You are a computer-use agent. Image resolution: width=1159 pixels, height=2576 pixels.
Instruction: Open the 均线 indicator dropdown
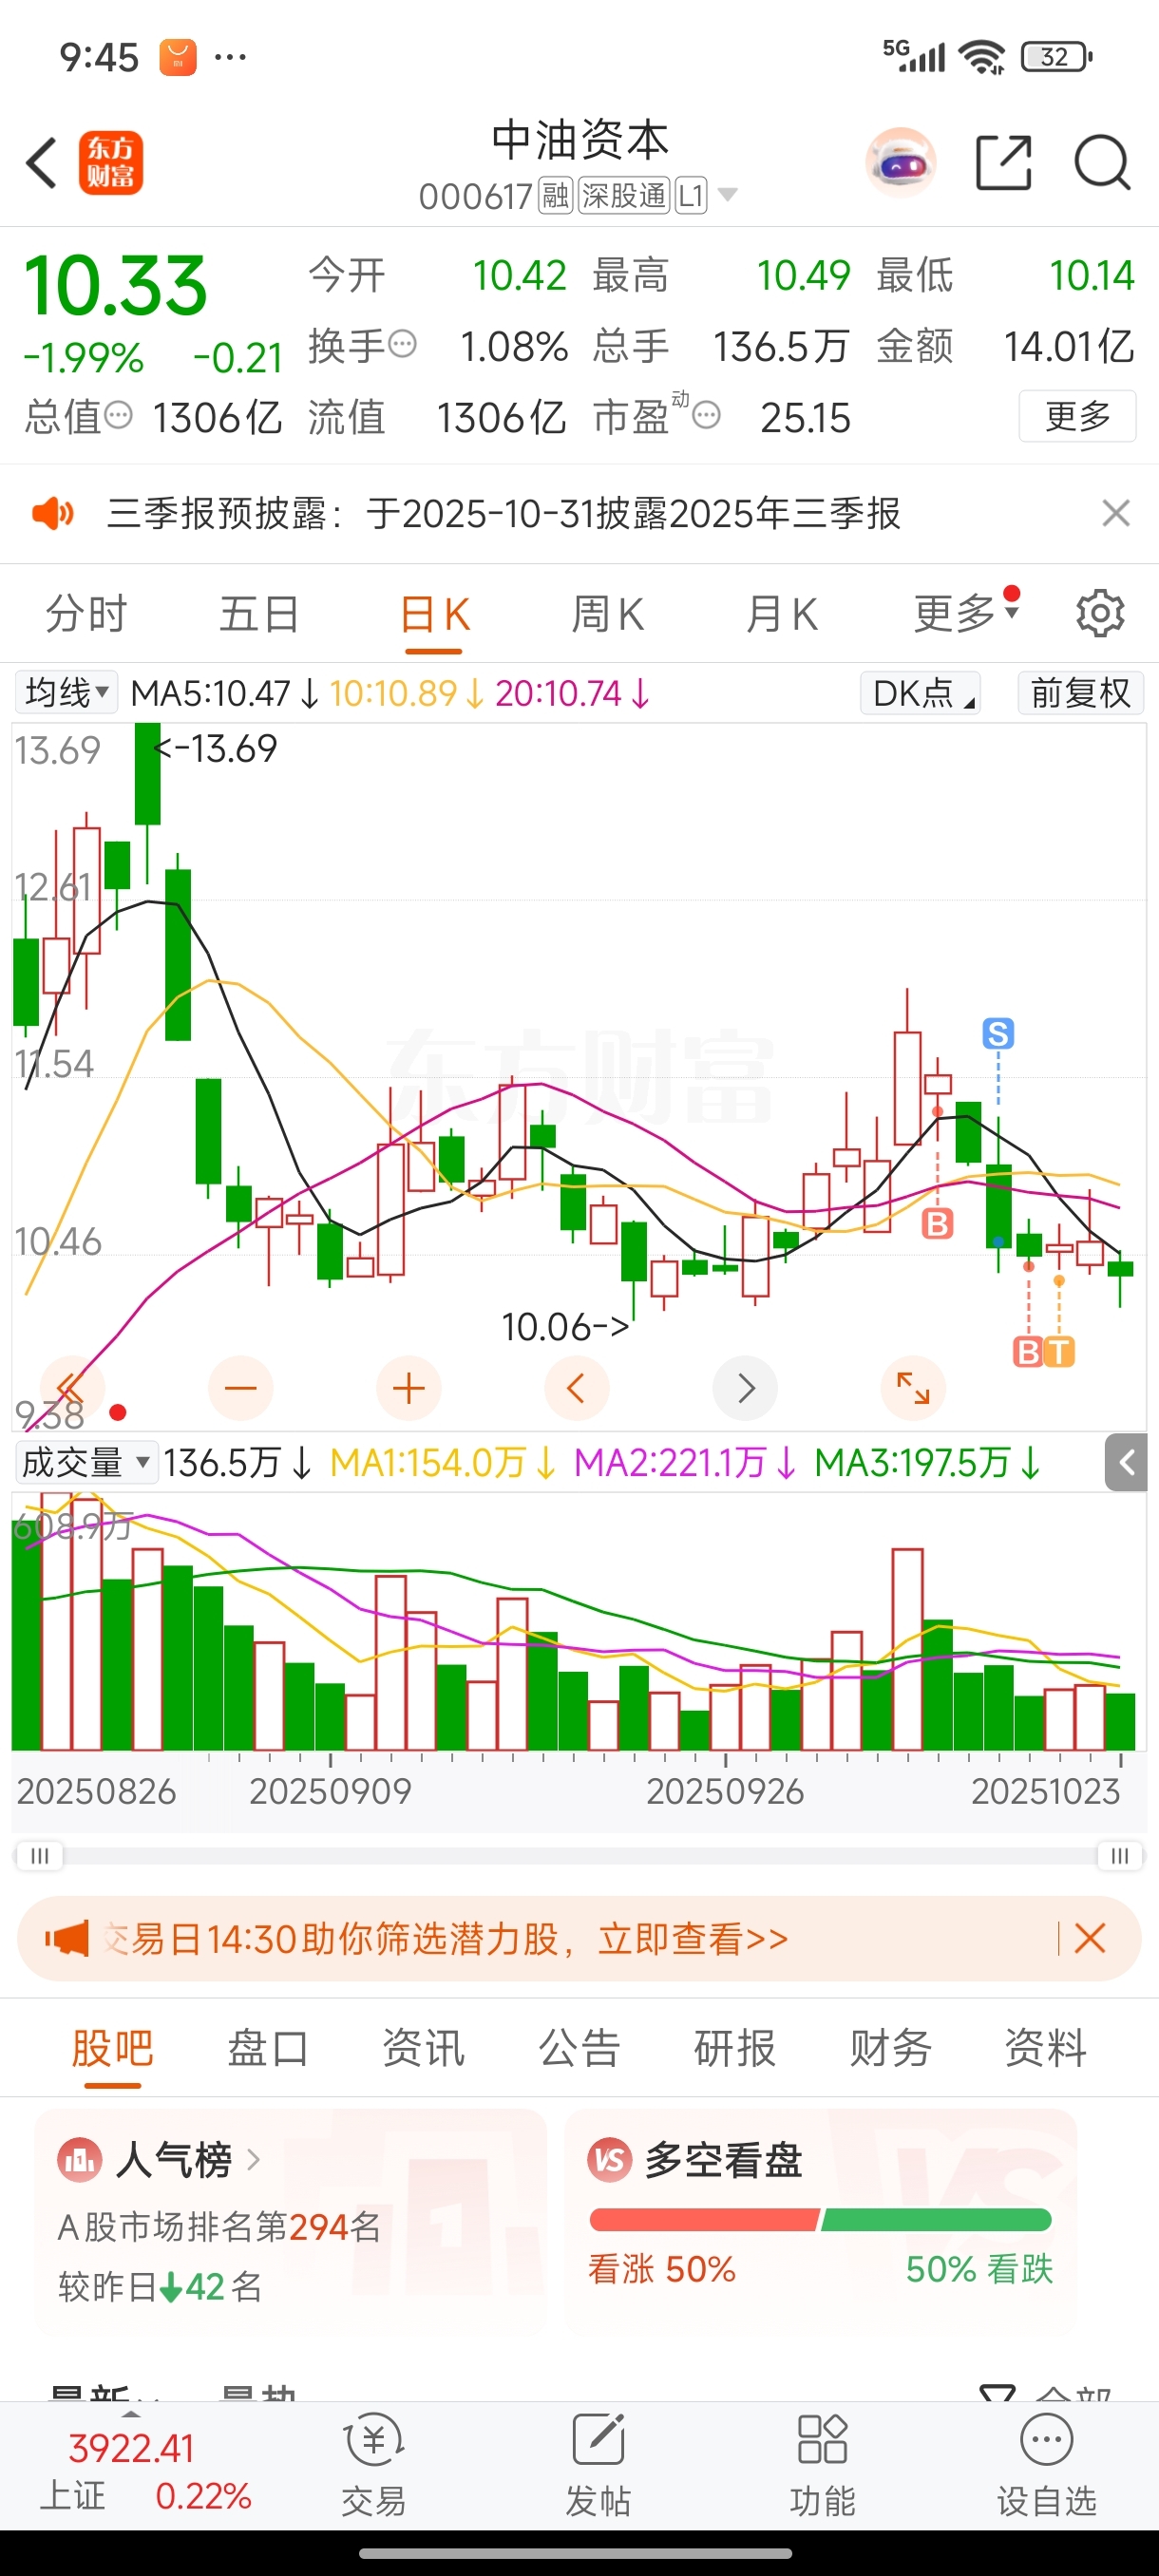66,692
